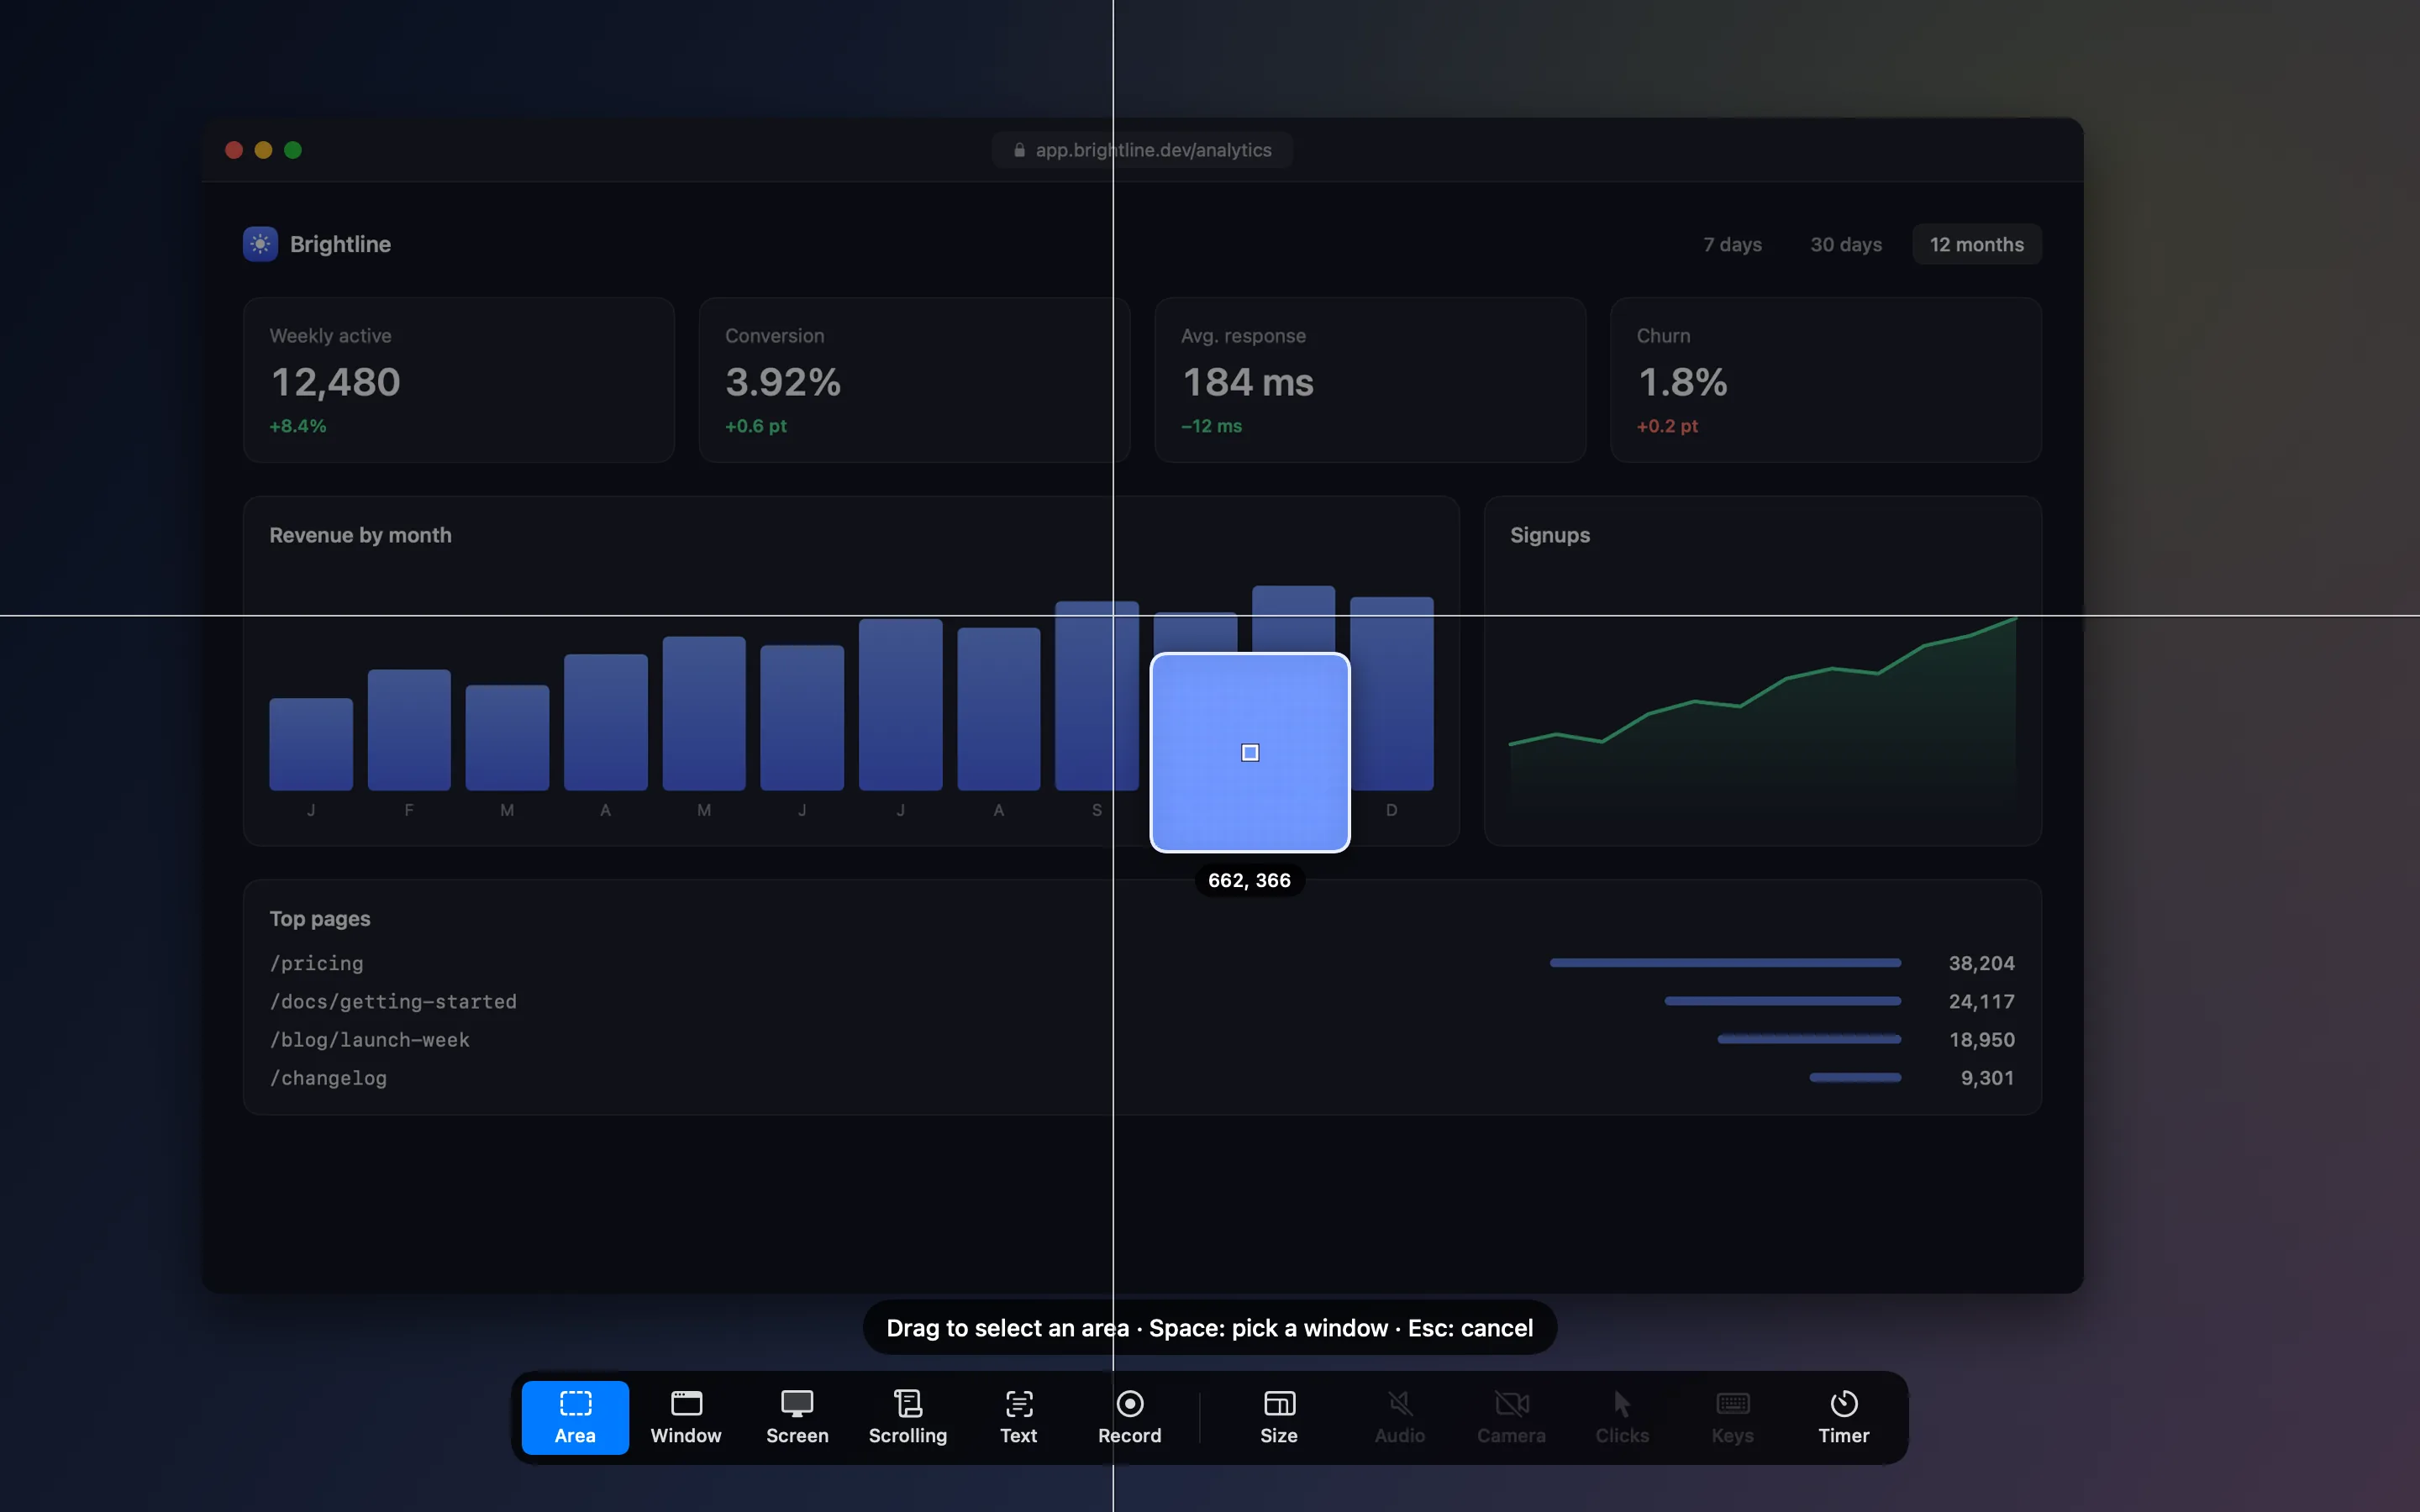This screenshot has height=1512, width=2420.
Task: Set a capture Timer
Action: pyautogui.click(x=1844, y=1417)
